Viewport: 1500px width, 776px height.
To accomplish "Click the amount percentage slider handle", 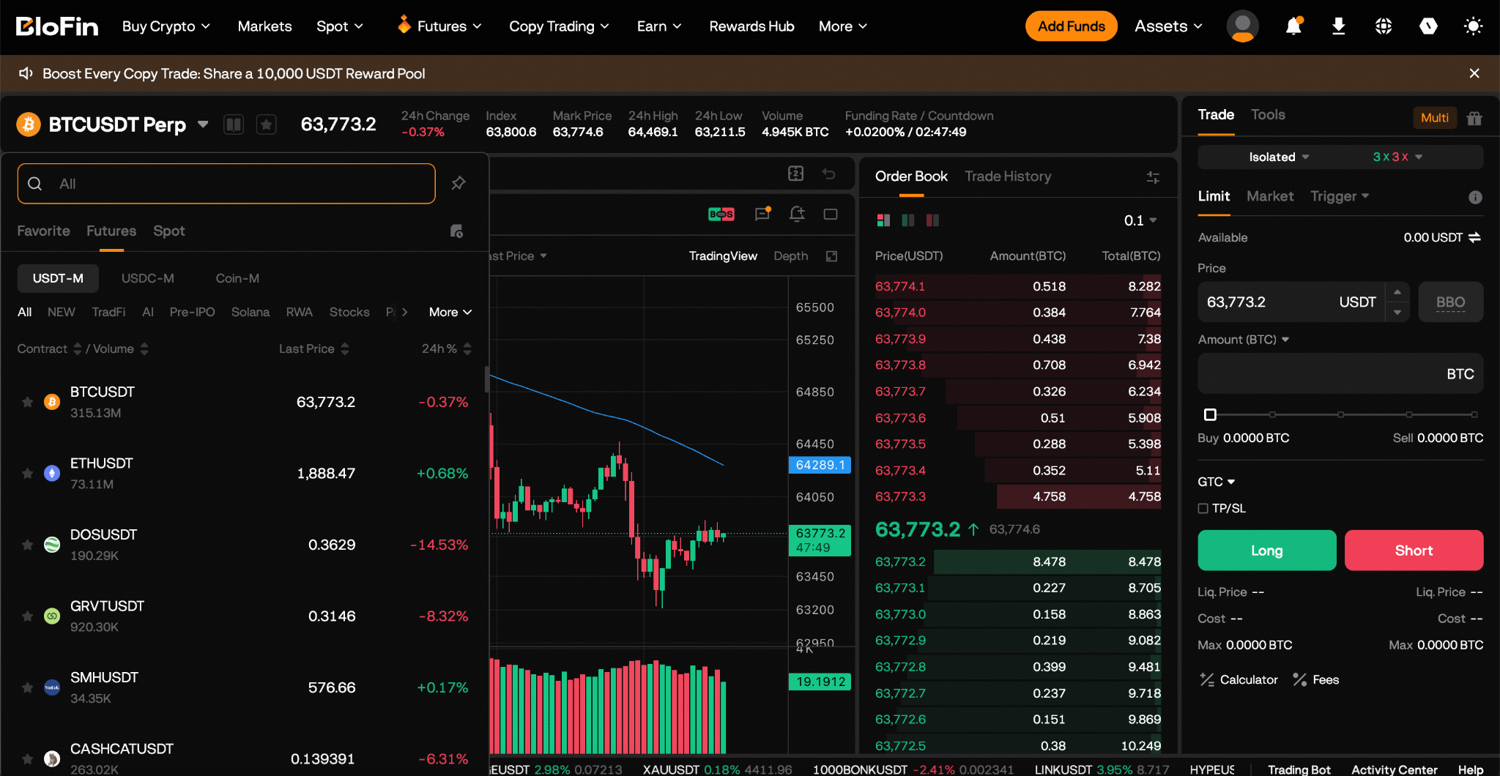I will [x=1210, y=414].
